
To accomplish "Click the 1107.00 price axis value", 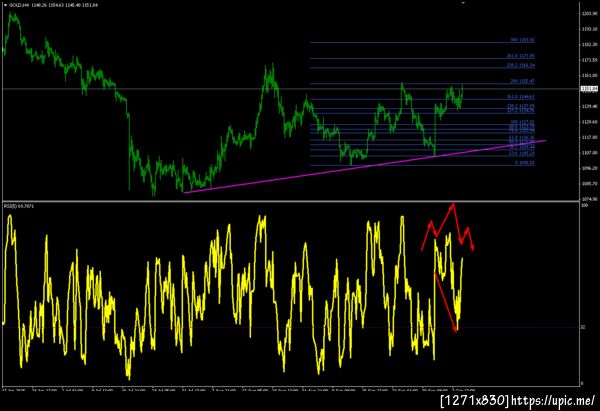I will (589, 153).
